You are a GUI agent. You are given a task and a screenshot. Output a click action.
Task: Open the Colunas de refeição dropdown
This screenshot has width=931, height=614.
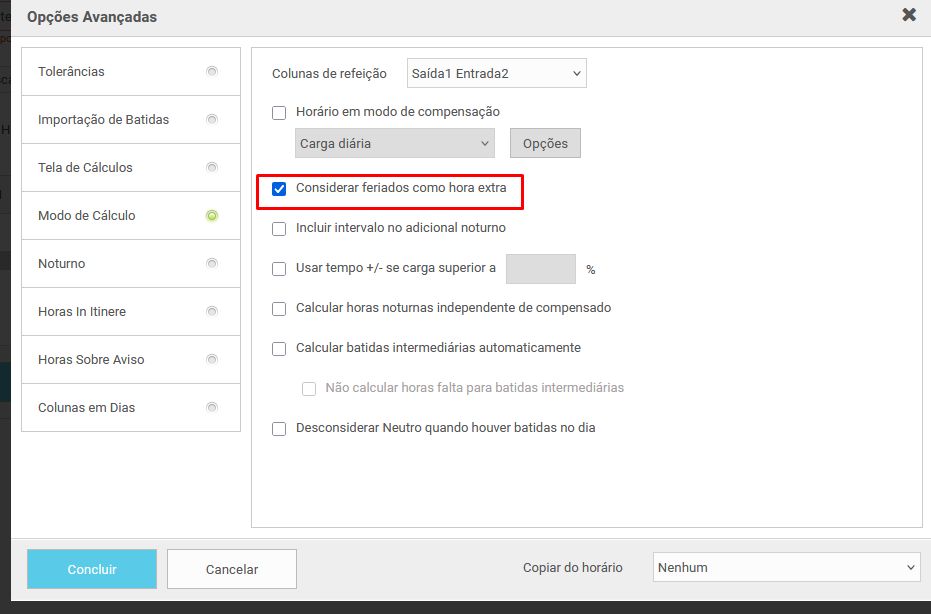496,73
